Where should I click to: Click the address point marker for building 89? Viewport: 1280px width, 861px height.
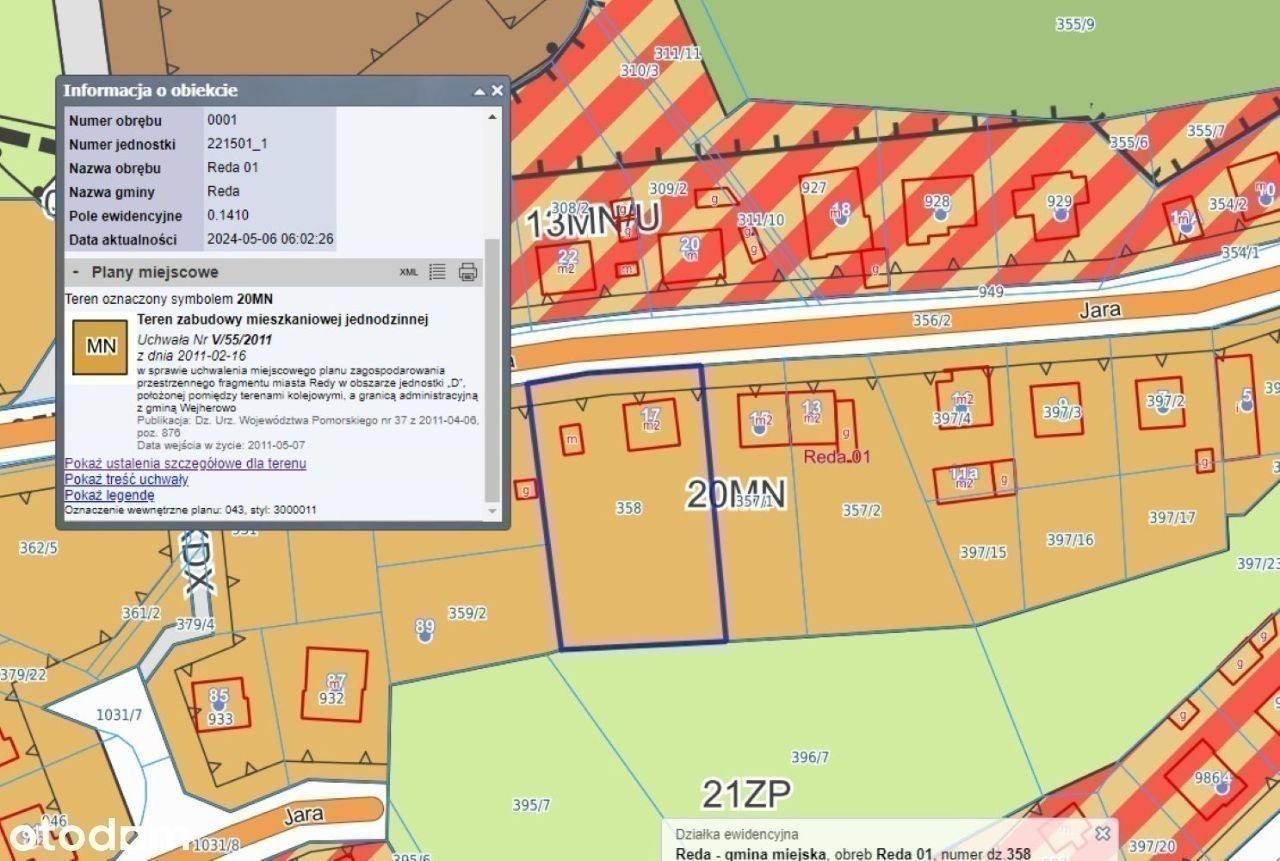(425, 633)
